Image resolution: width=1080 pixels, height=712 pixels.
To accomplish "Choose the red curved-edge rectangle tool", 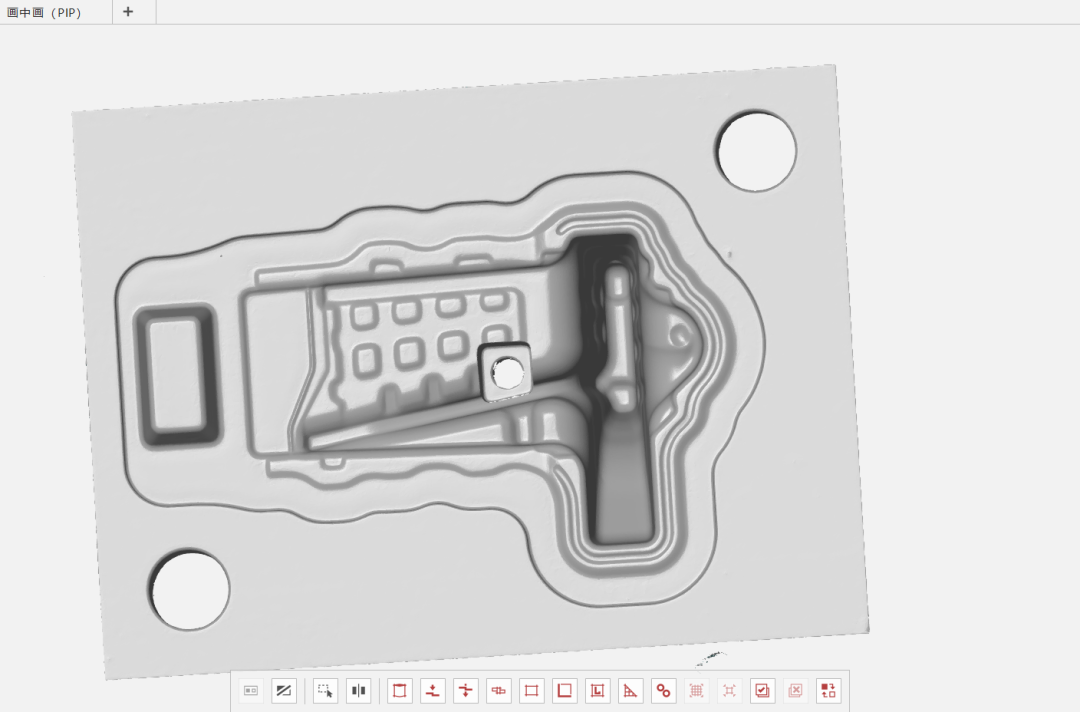I will coord(399,691).
